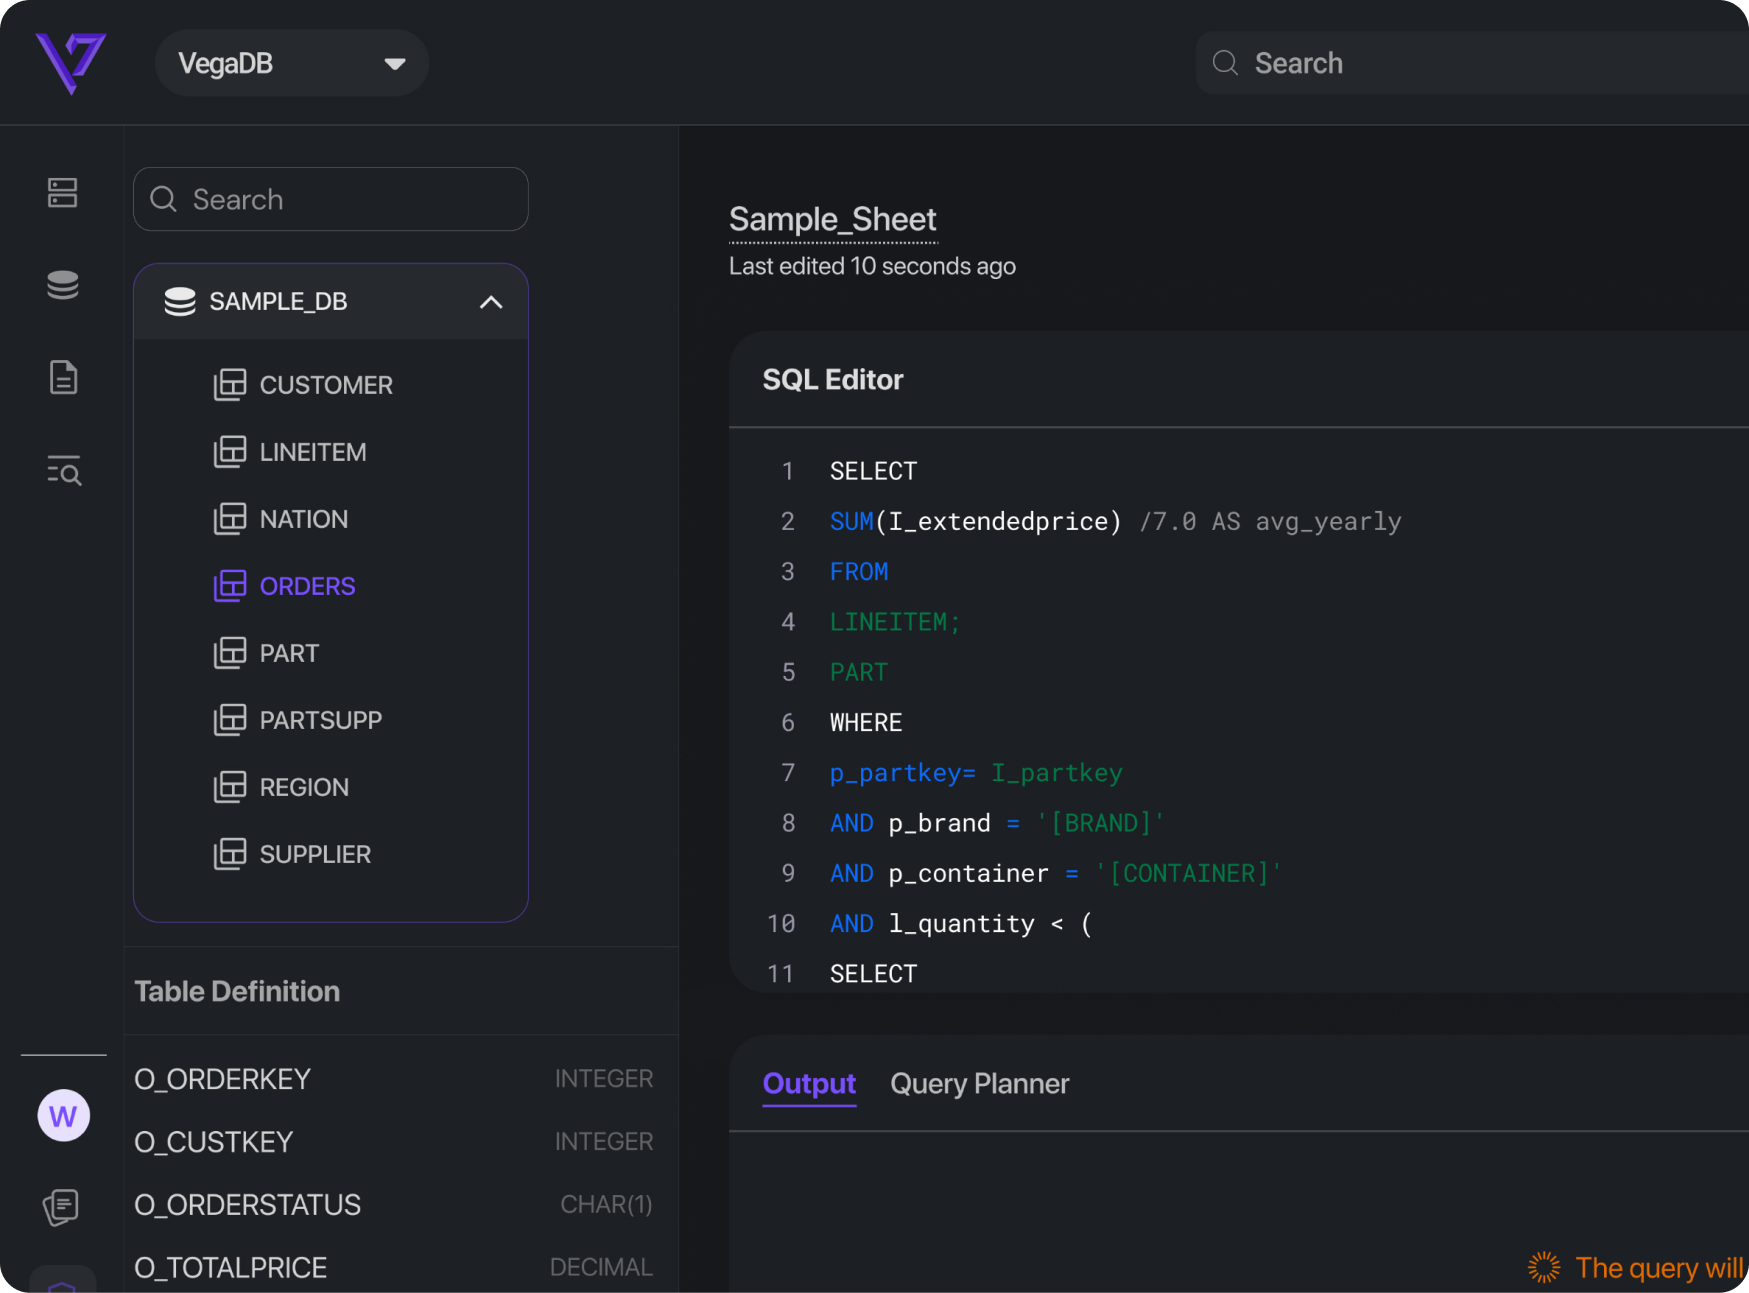Select the ORDERS table
This screenshot has height=1293, width=1749.
[307, 585]
